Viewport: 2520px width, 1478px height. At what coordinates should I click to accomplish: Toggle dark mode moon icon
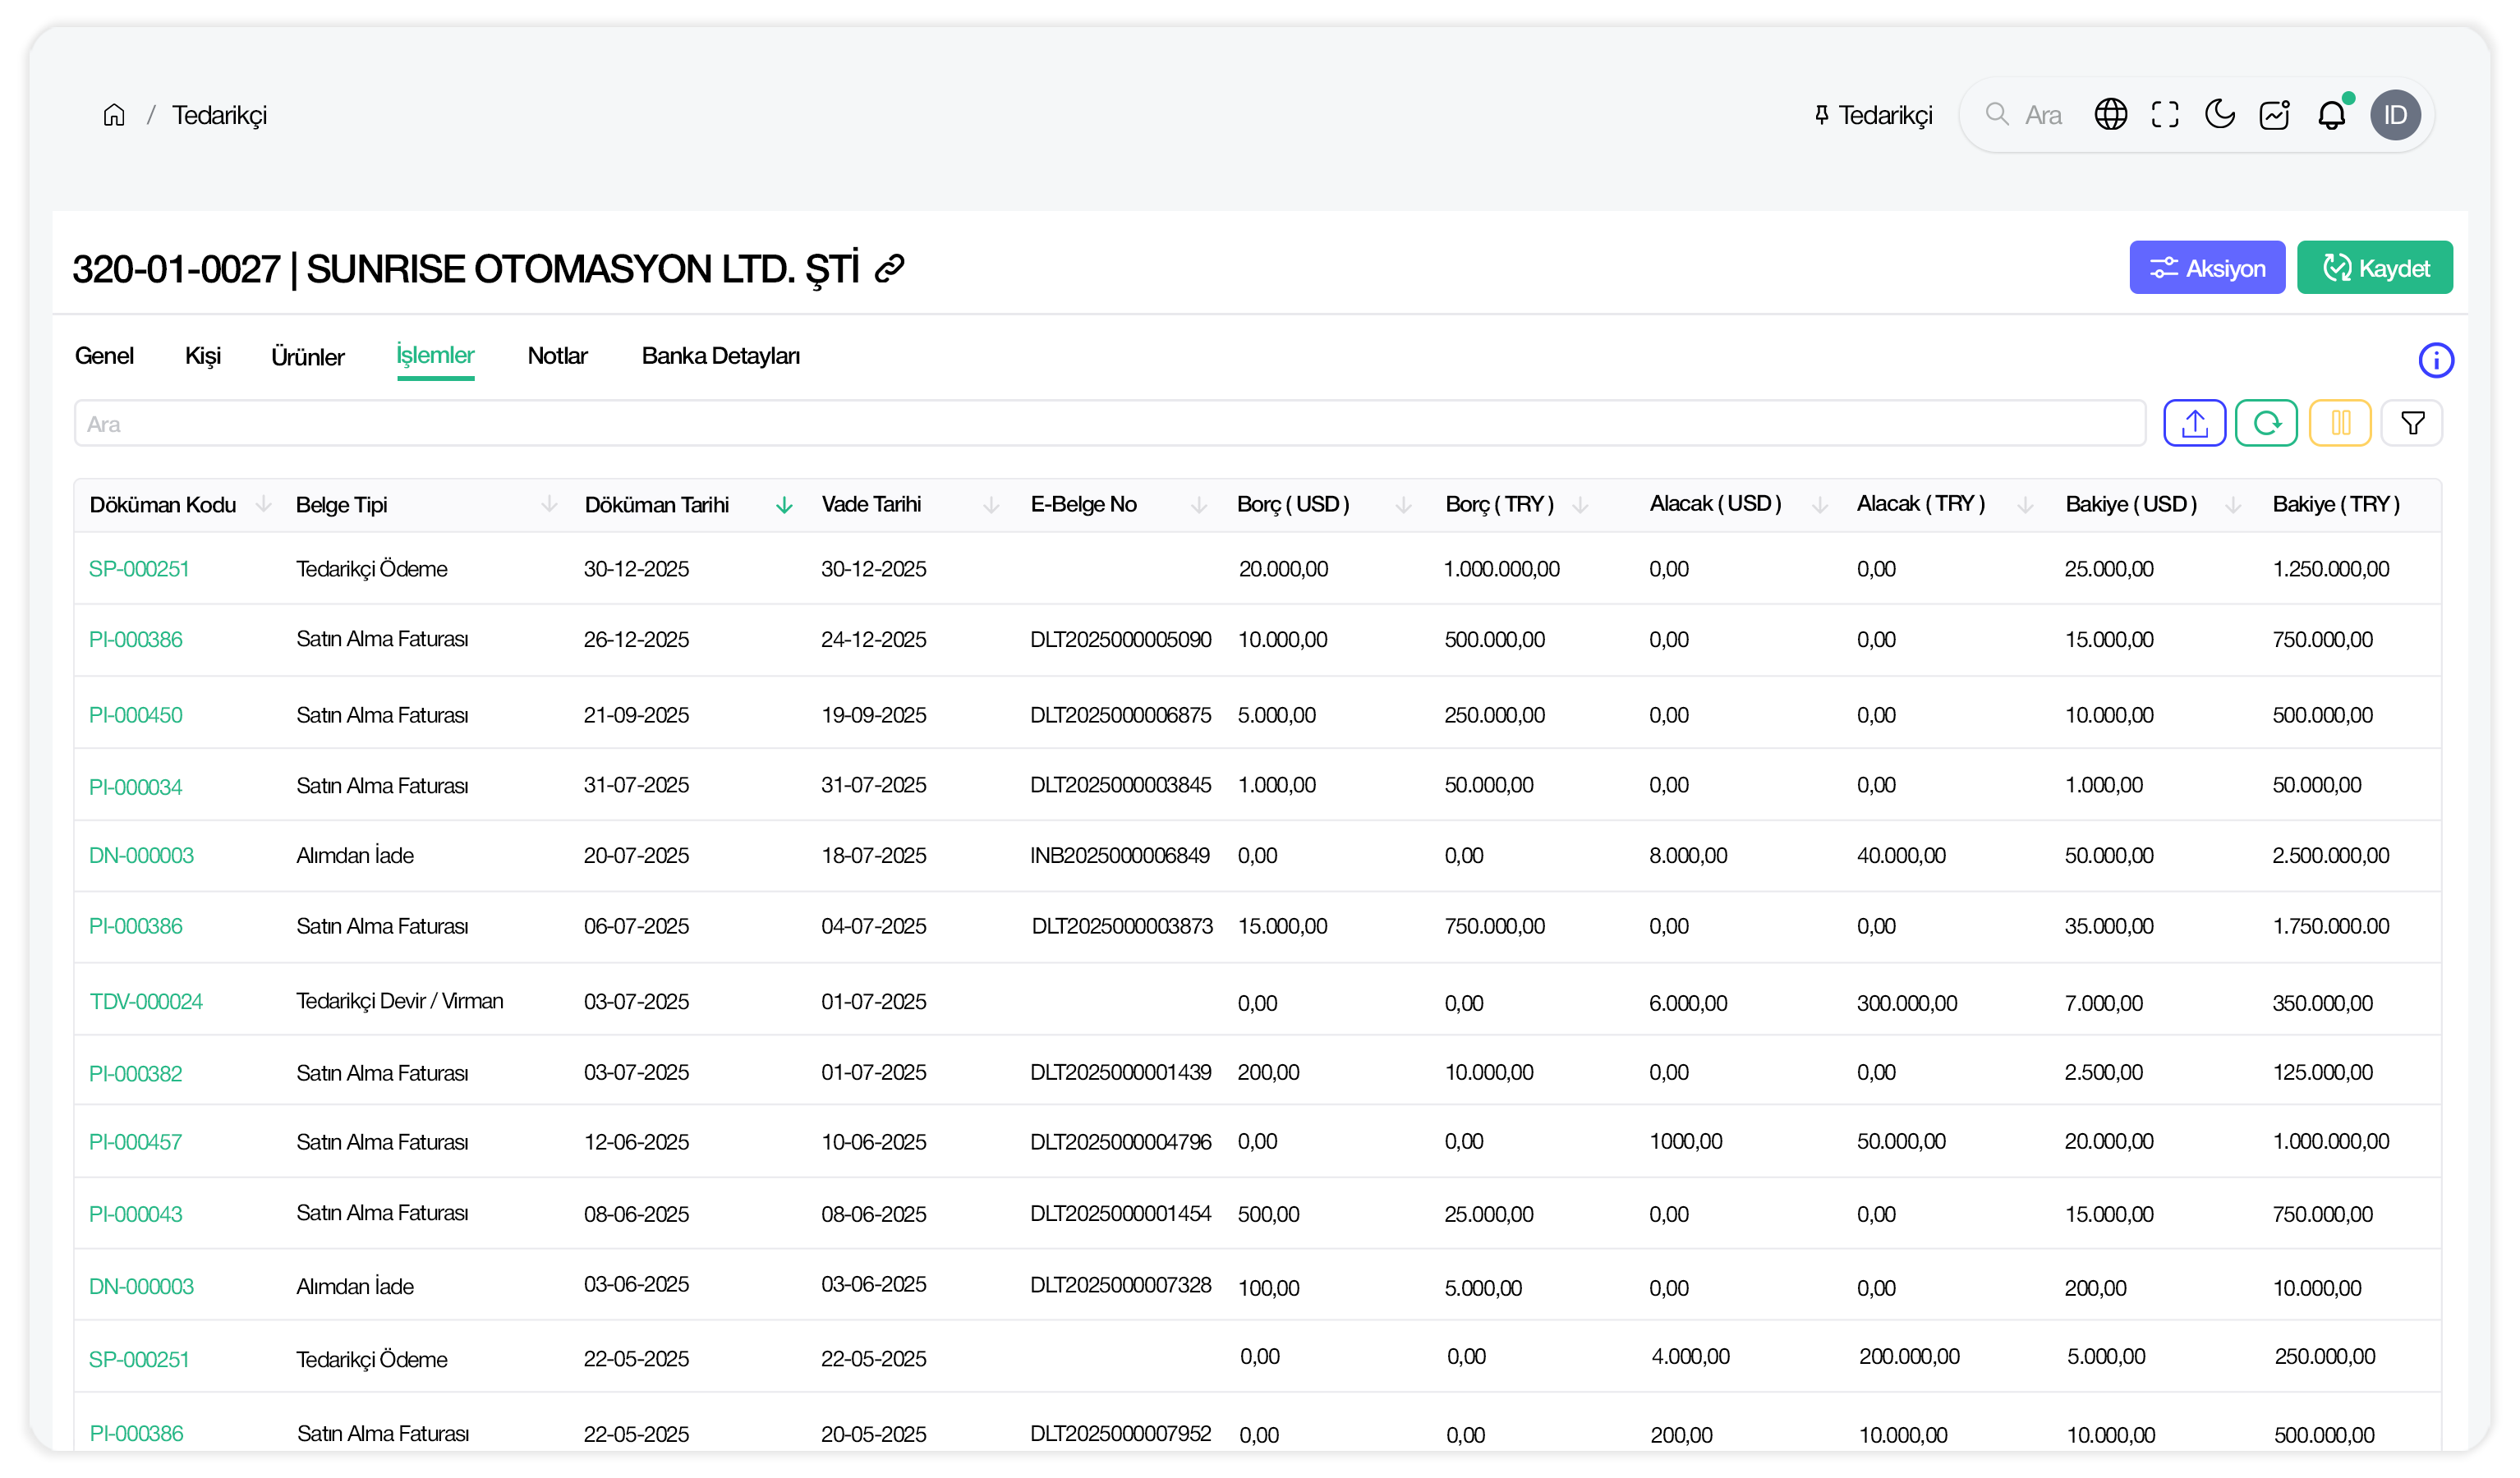coord(2219,115)
